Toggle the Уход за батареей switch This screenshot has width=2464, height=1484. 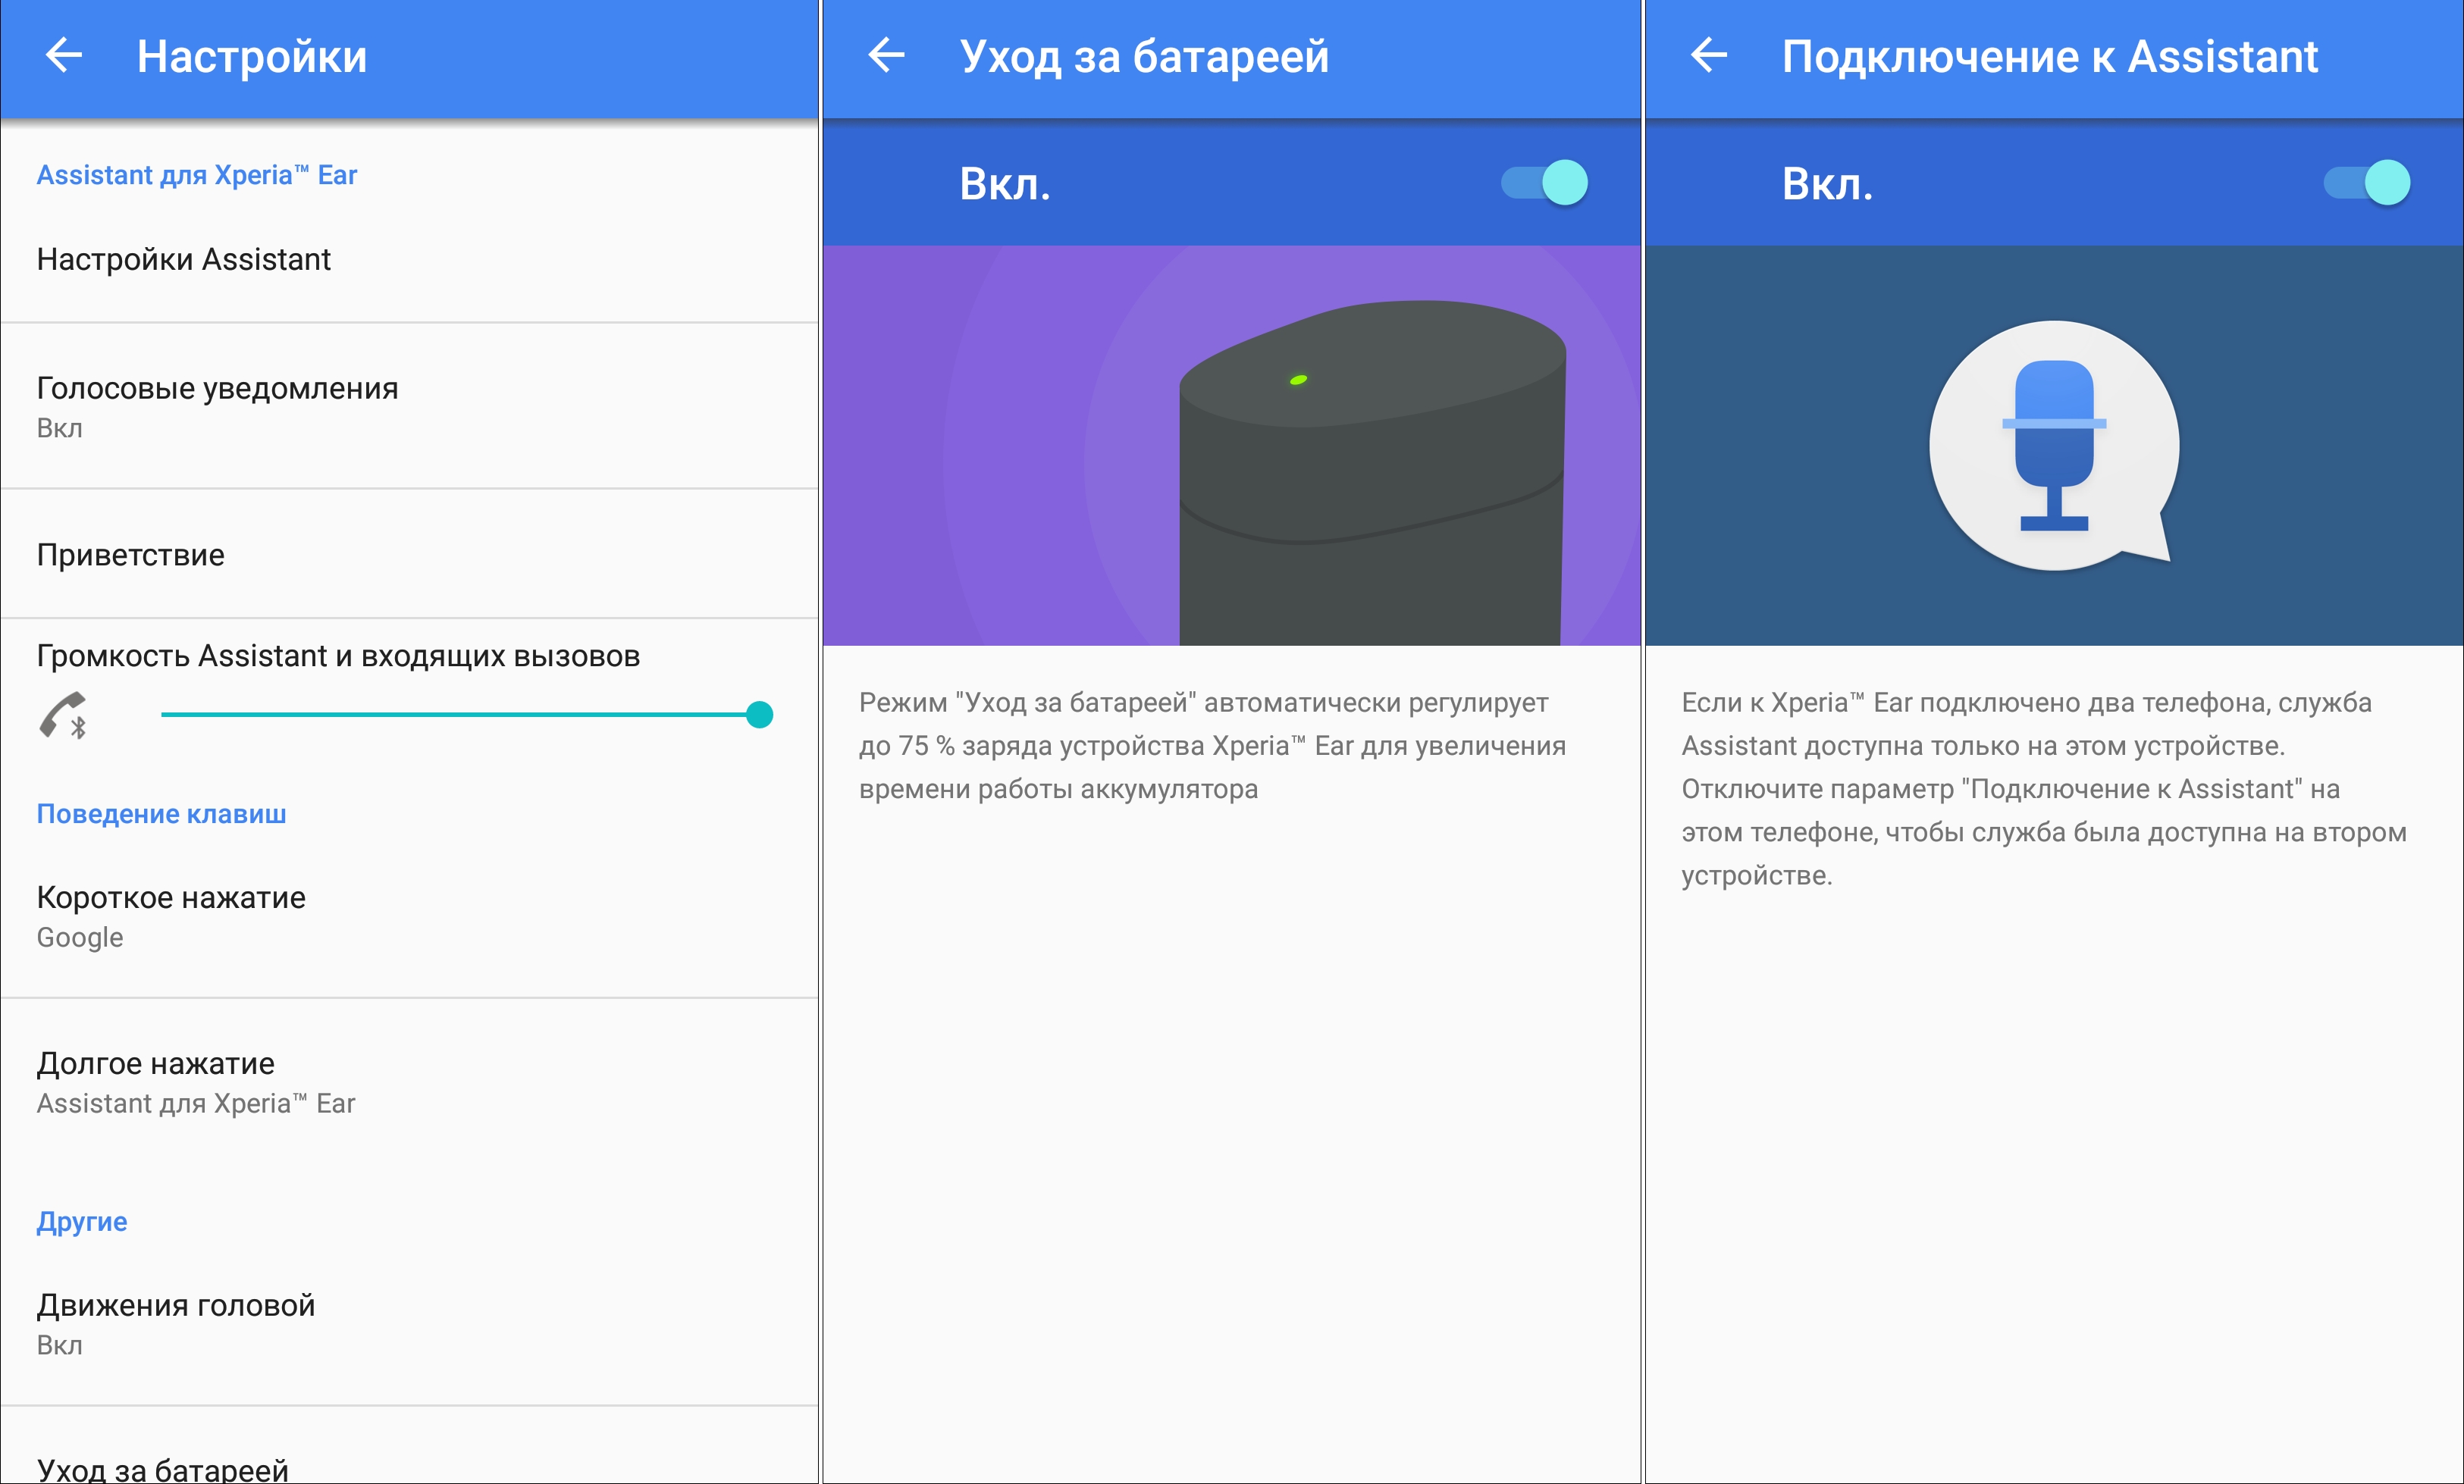pyautogui.click(x=1545, y=183)
